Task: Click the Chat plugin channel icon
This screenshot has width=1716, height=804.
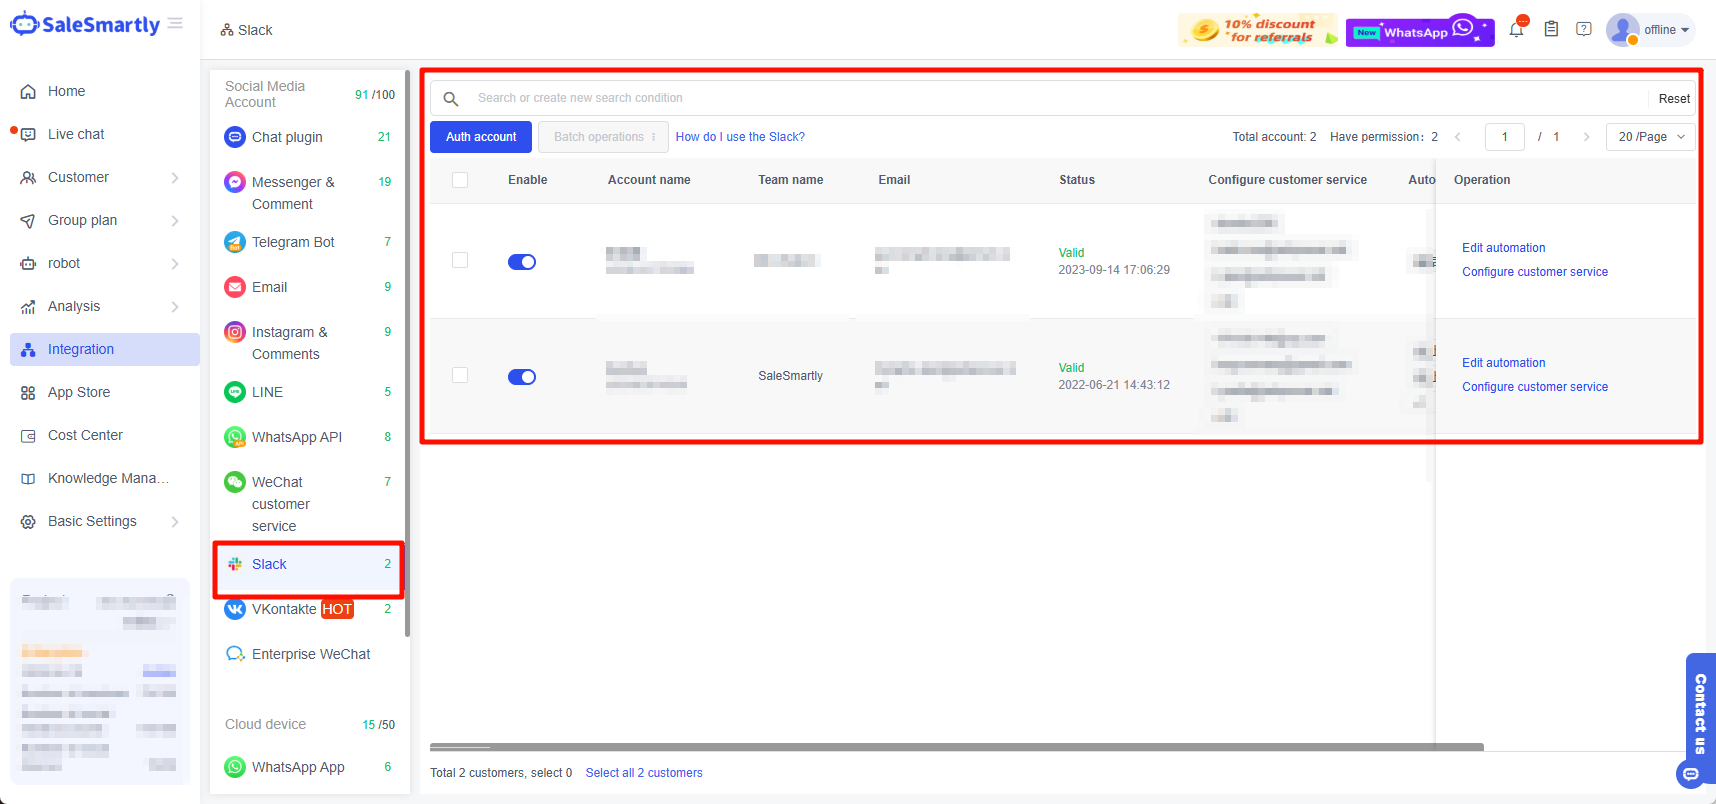Action: point(235,137)
